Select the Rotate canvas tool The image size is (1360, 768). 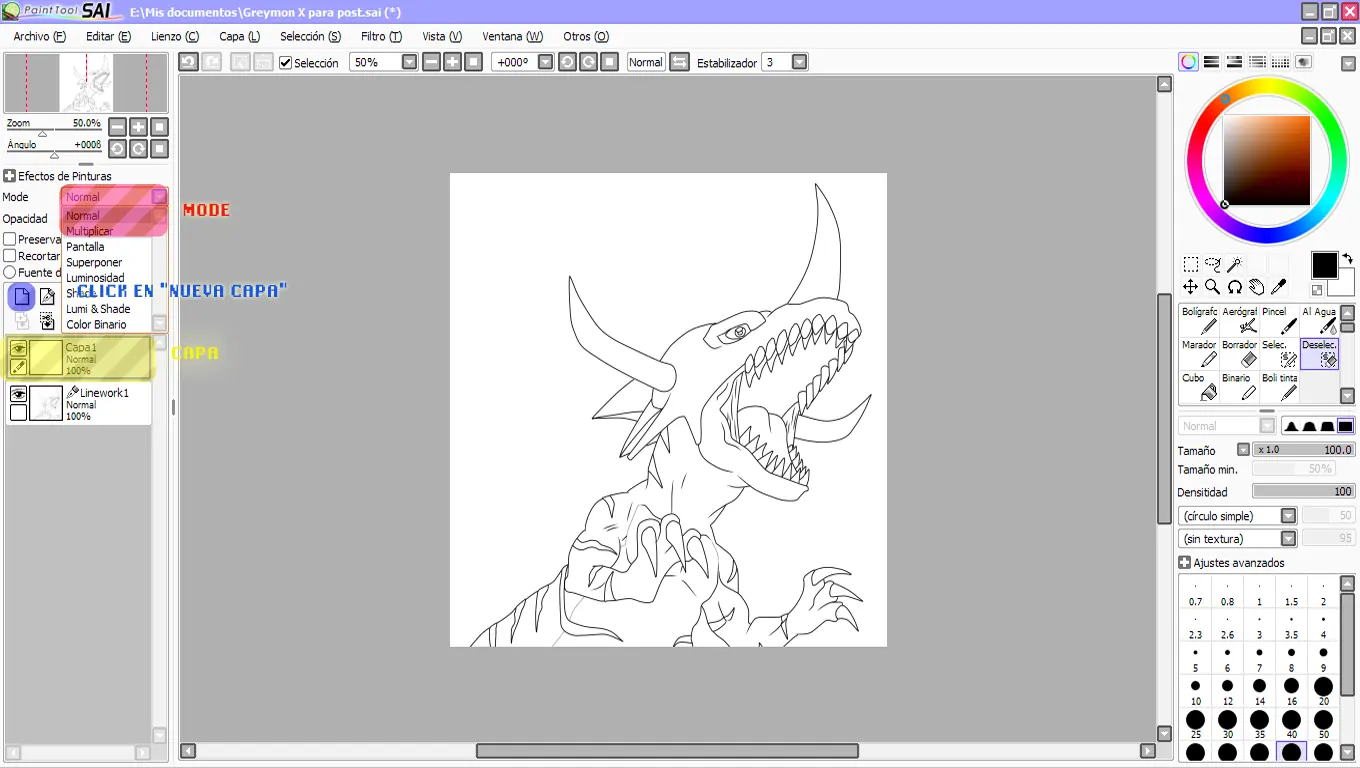(x=1234, y=287)
